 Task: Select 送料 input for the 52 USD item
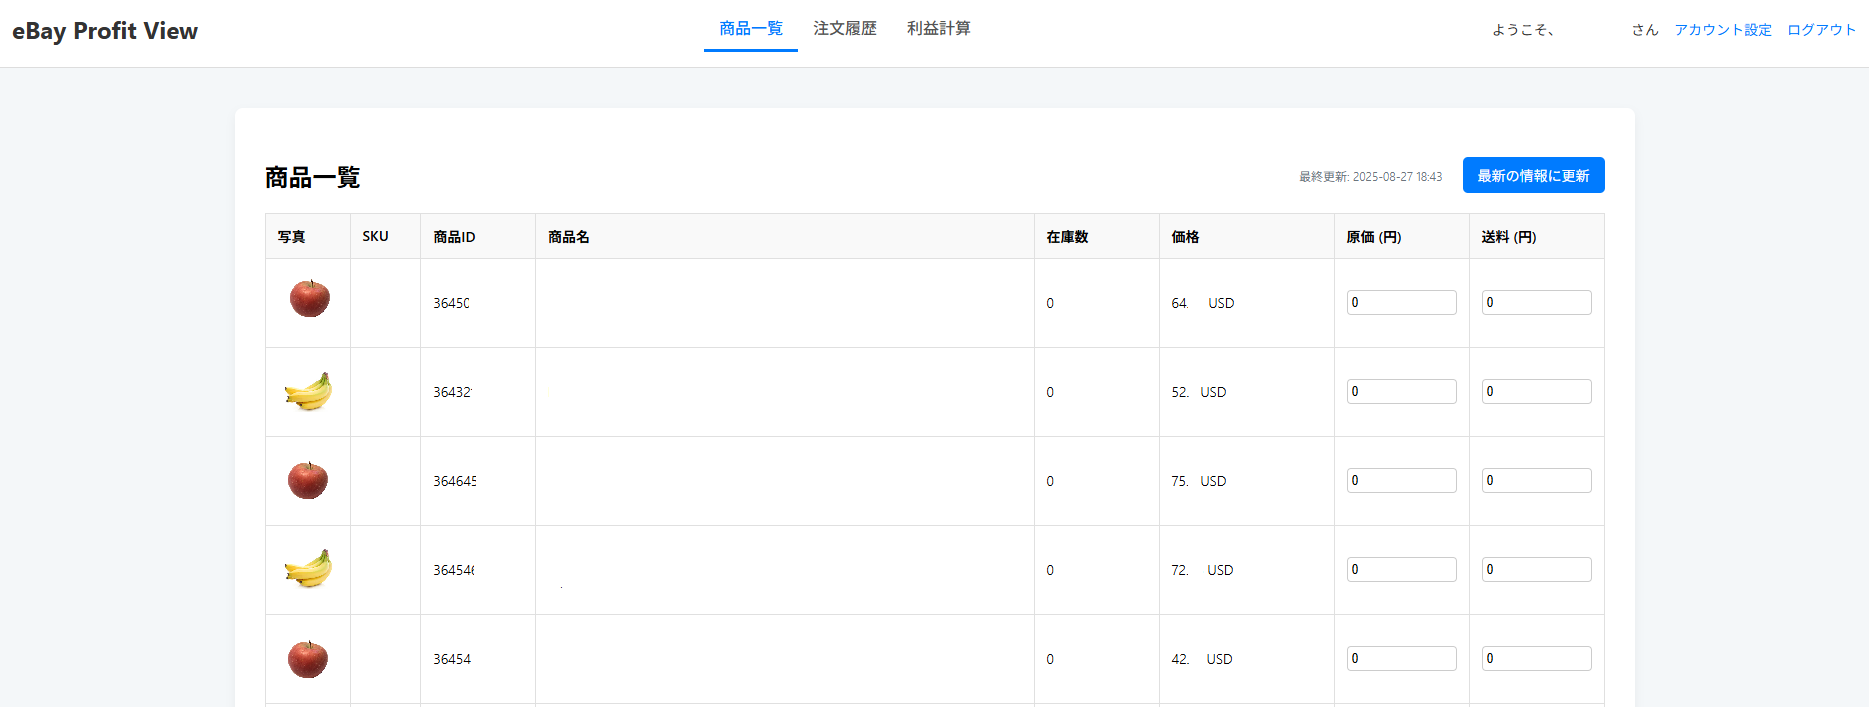(1536, 392)
